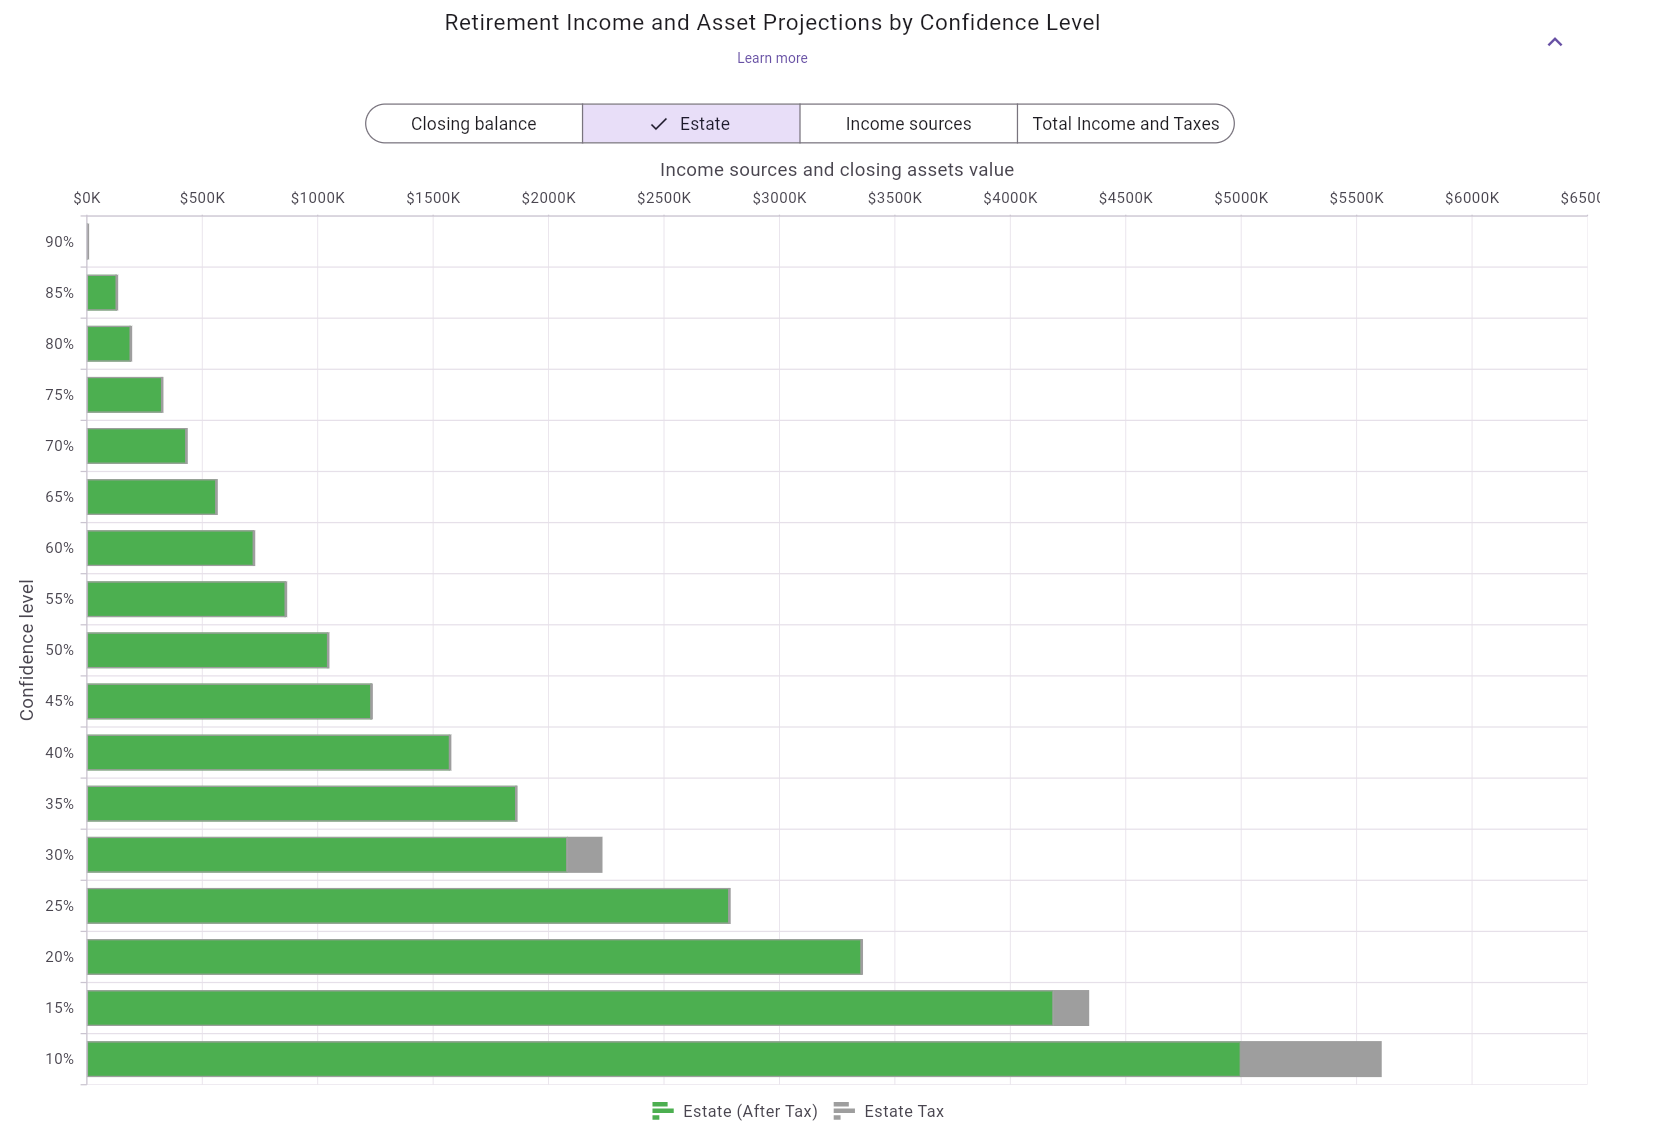Screen dimensions: 1677x1132
Task: Click the checkmark icon in the Estate tab
Action: click(x=657, y=123)
